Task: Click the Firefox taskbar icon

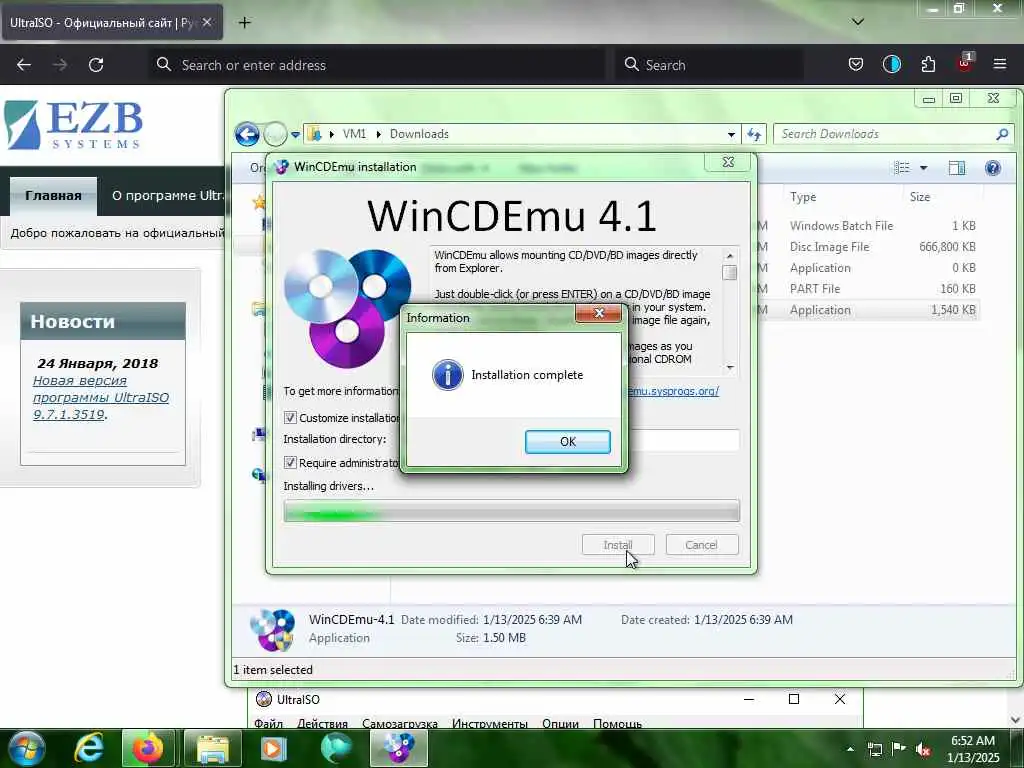Action: [x=148, y=748]
